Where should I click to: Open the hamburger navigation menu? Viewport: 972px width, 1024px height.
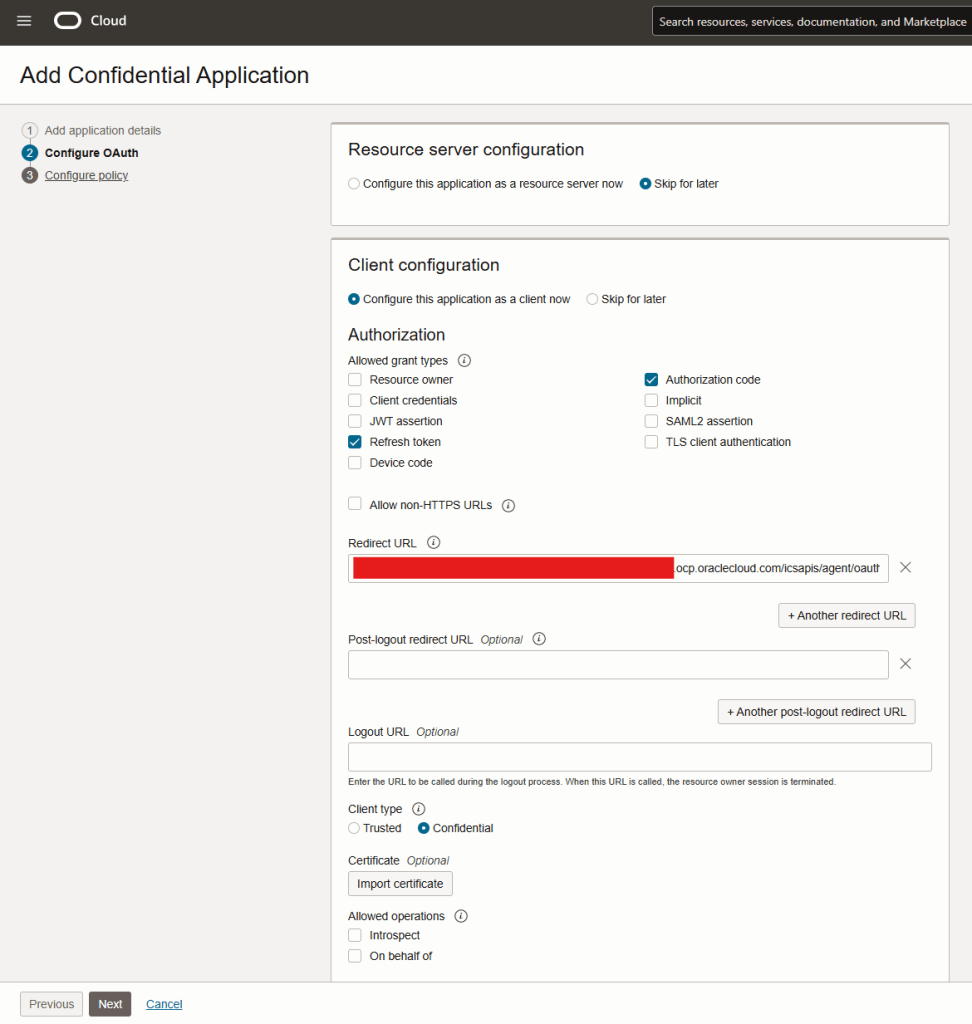tap(24, 21)
